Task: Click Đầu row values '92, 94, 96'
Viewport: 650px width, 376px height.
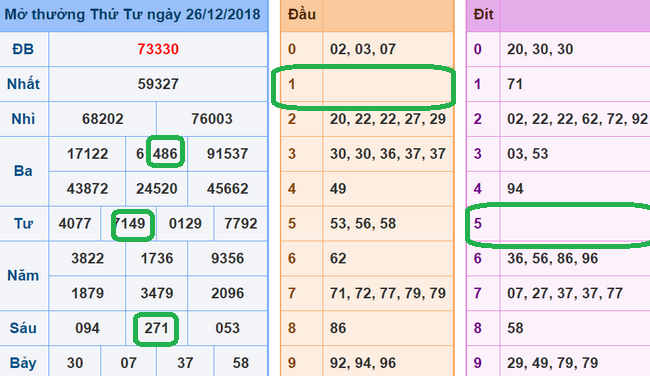Action: [363, 363]
